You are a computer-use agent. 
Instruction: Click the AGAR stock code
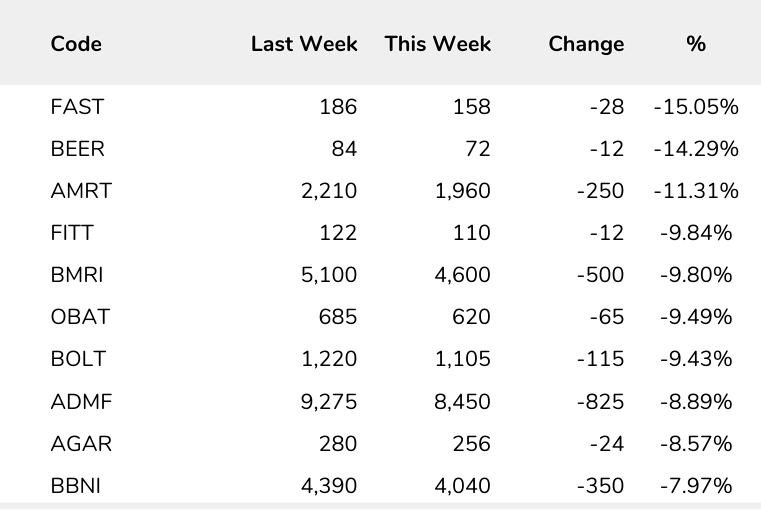tap(79, 444)
